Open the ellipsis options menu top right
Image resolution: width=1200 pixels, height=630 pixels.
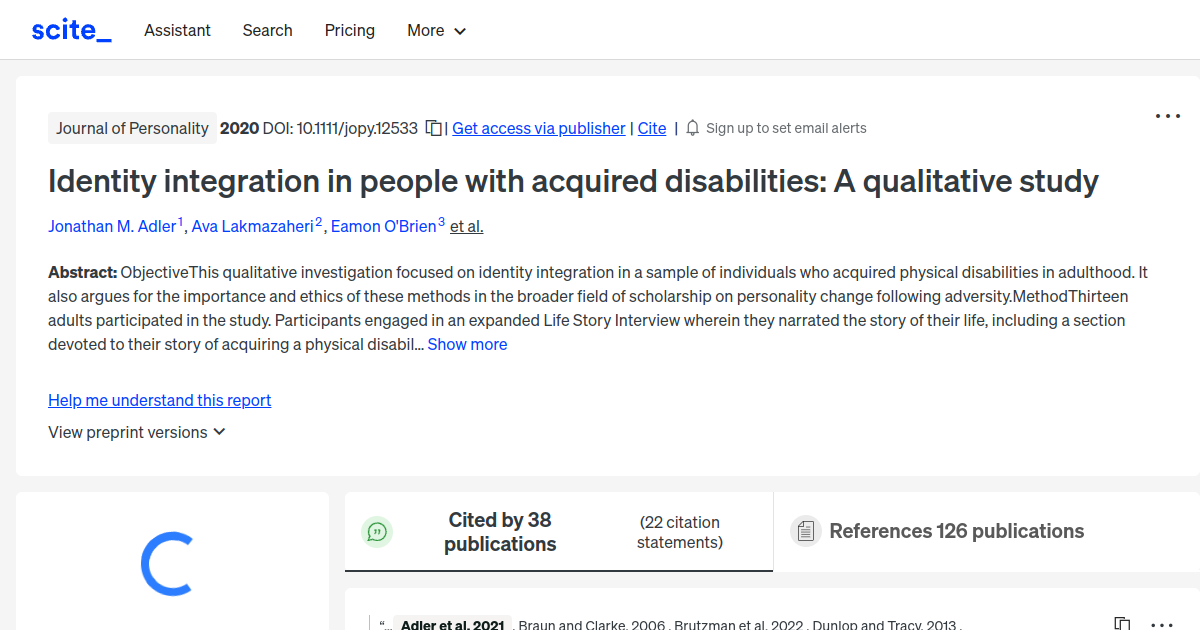1167,116
